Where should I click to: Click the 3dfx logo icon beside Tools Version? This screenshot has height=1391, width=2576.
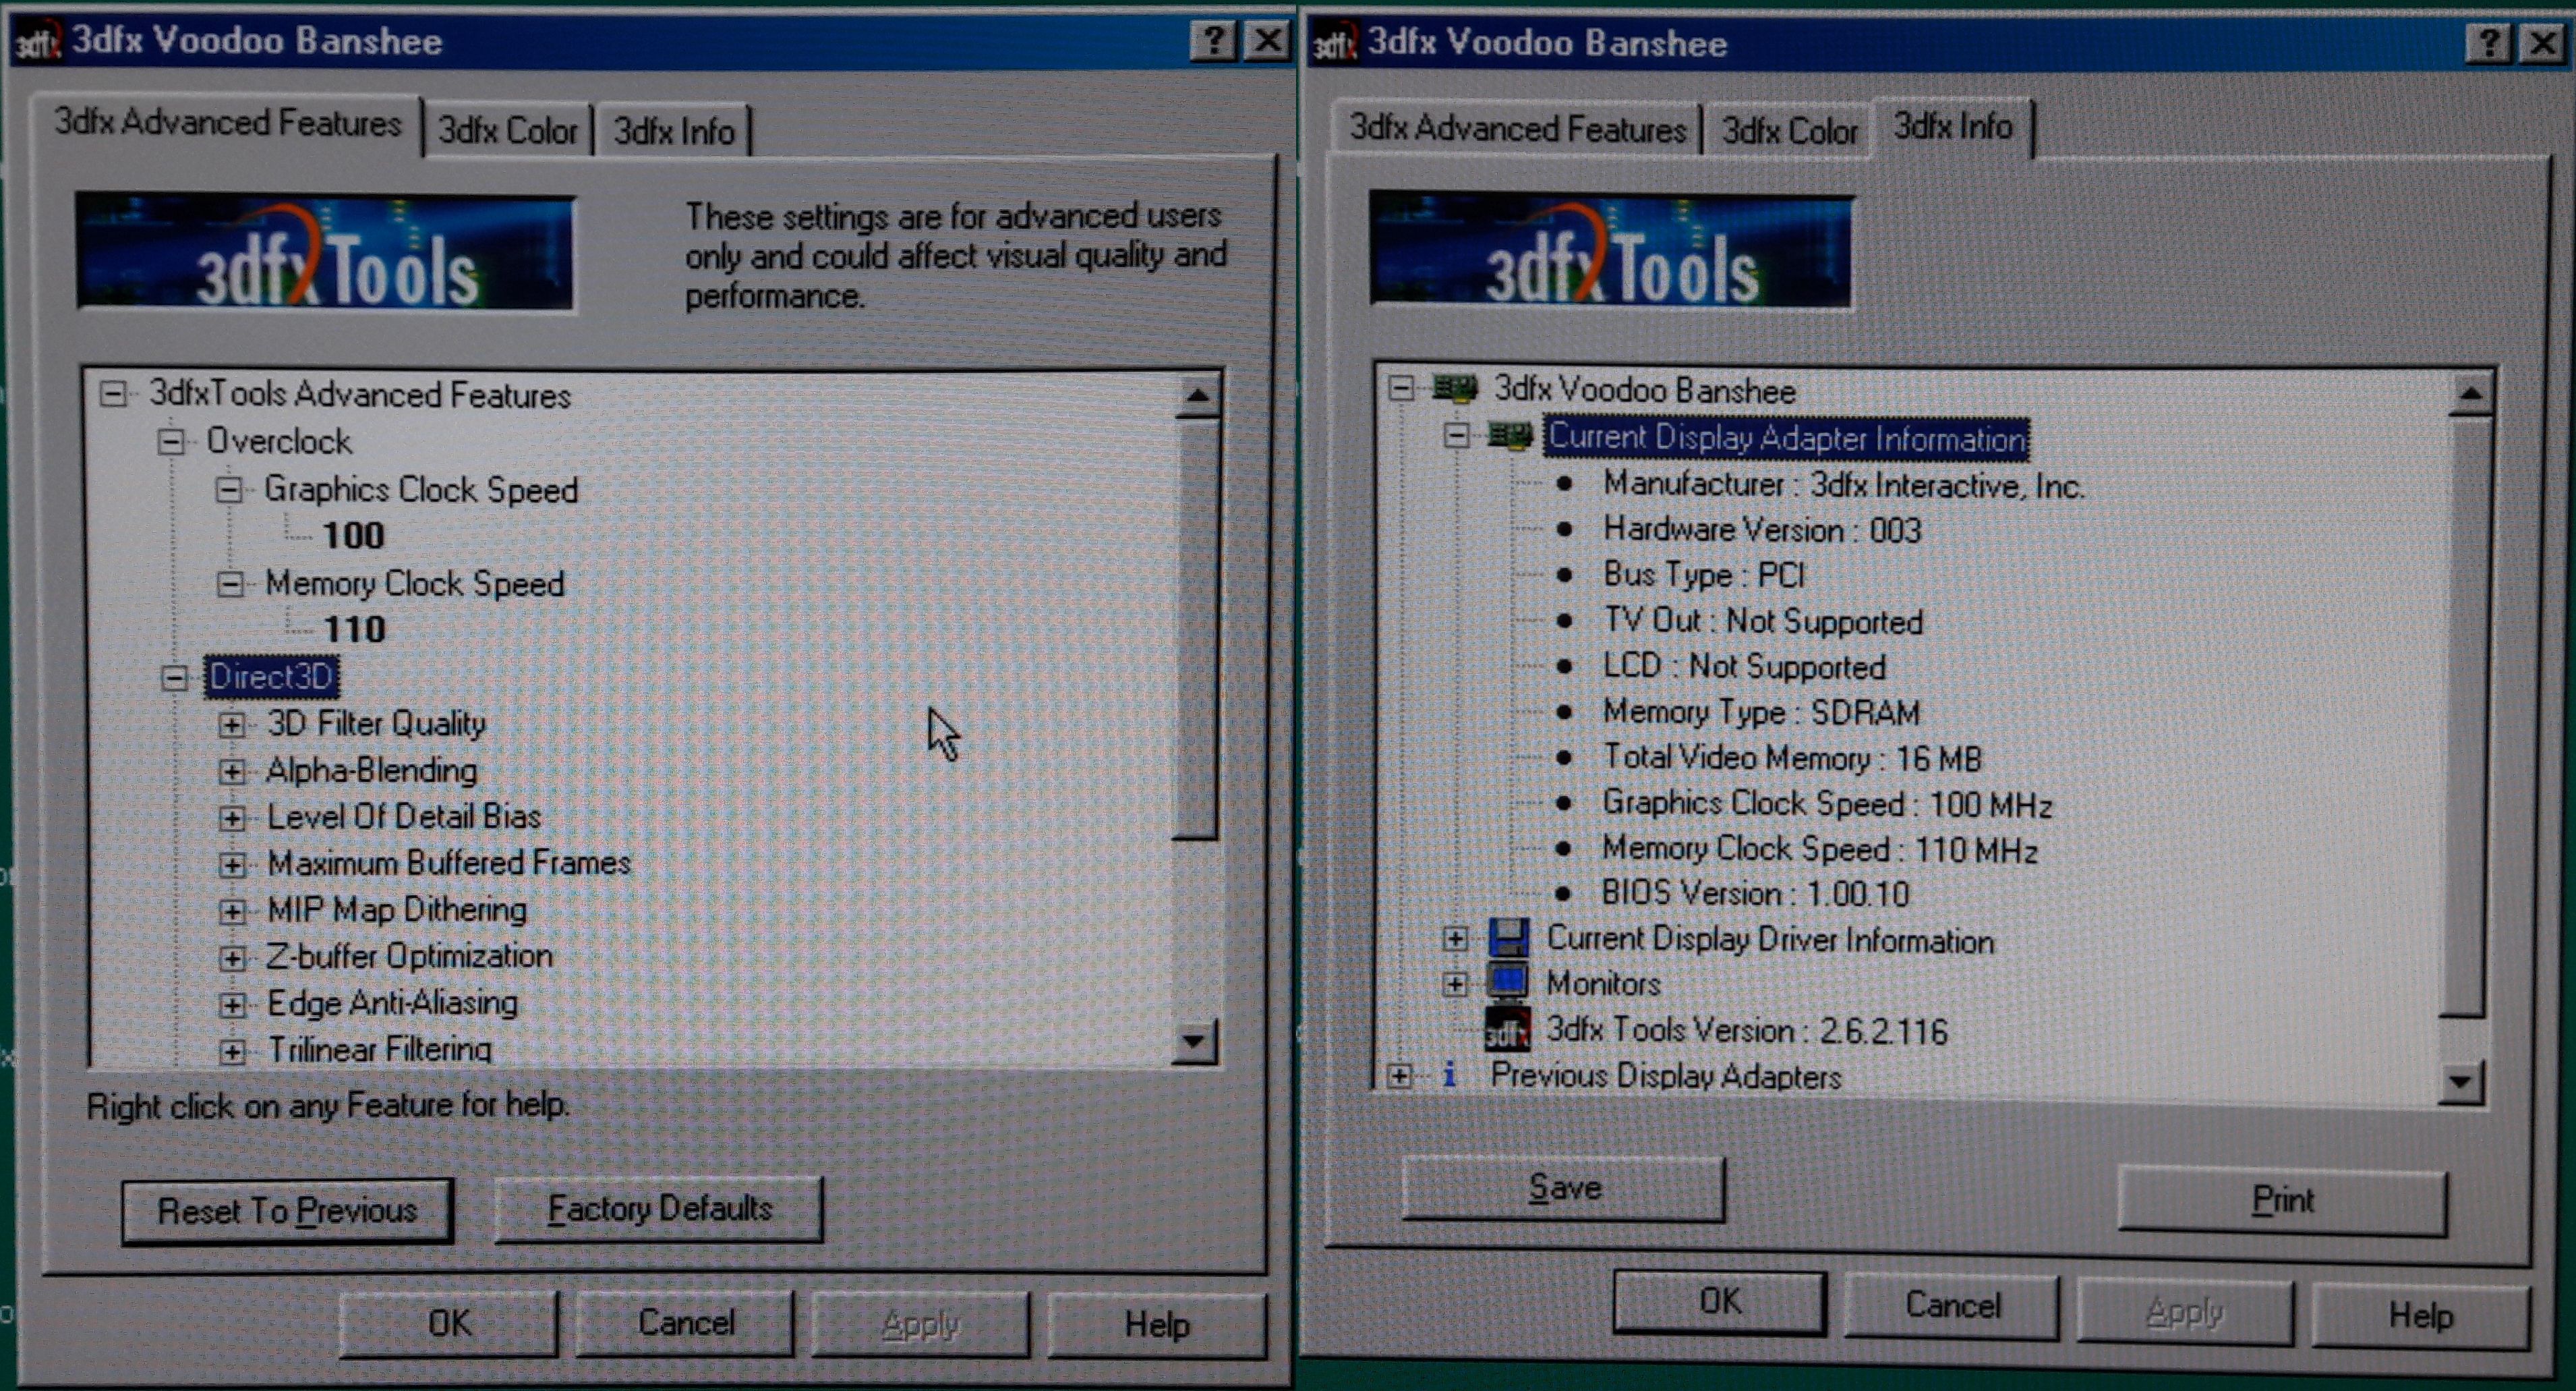[1507, 1029]
